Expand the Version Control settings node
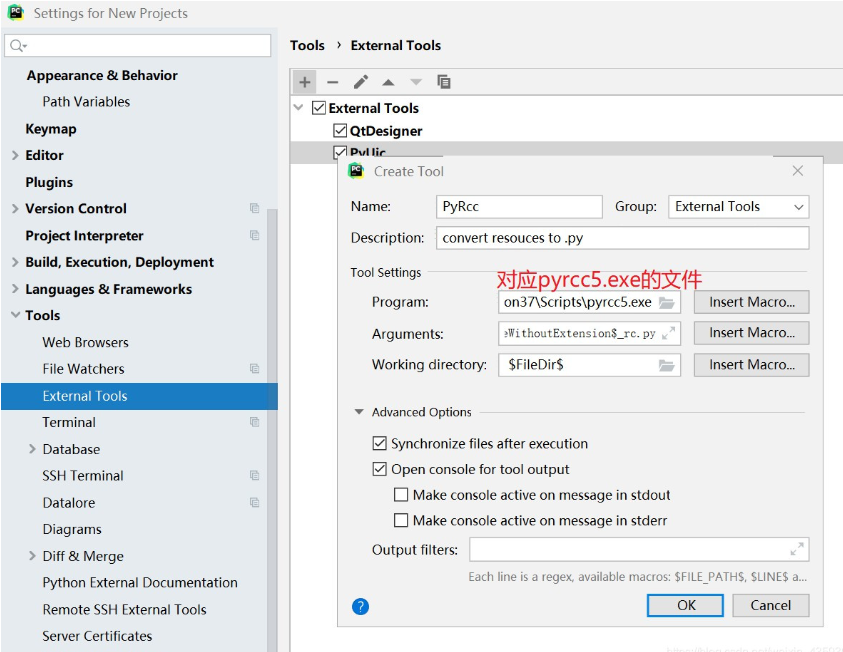This screenshot has height=652, width=843. [14, 209]
